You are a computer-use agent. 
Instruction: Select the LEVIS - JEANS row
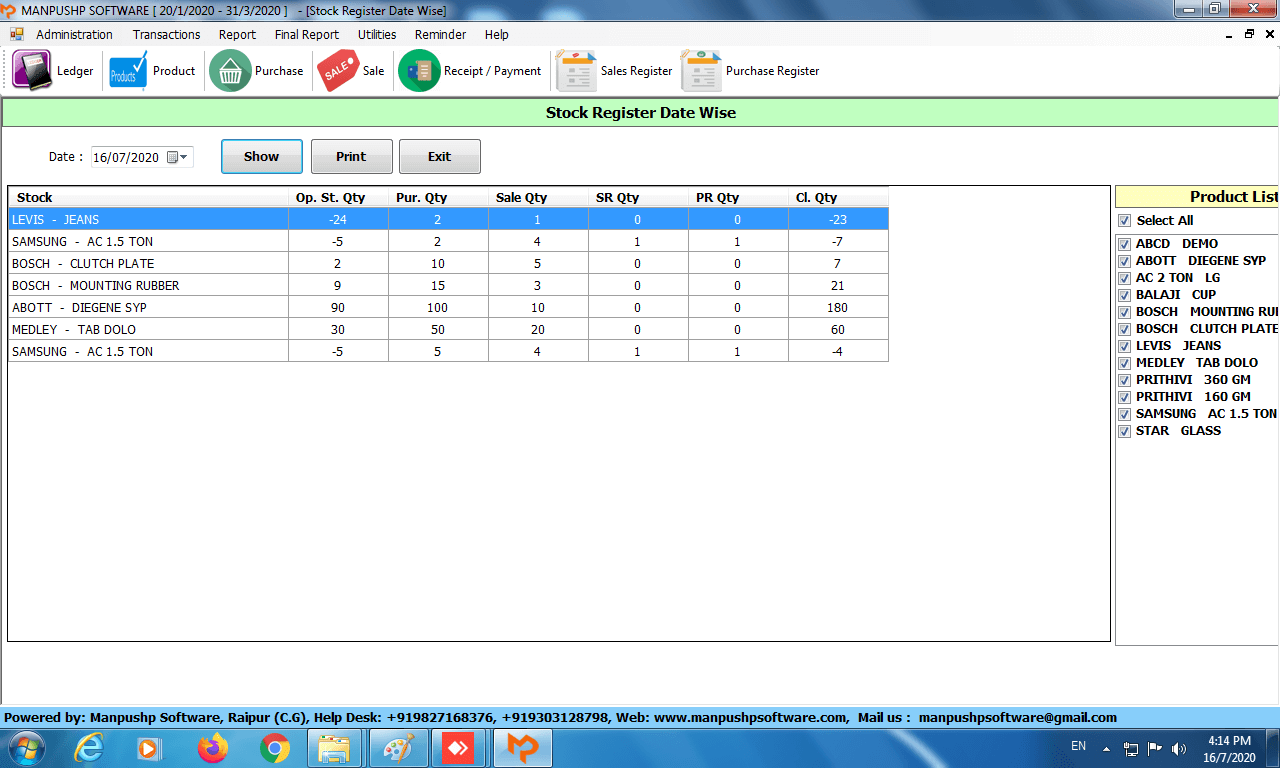coord(448,219)
